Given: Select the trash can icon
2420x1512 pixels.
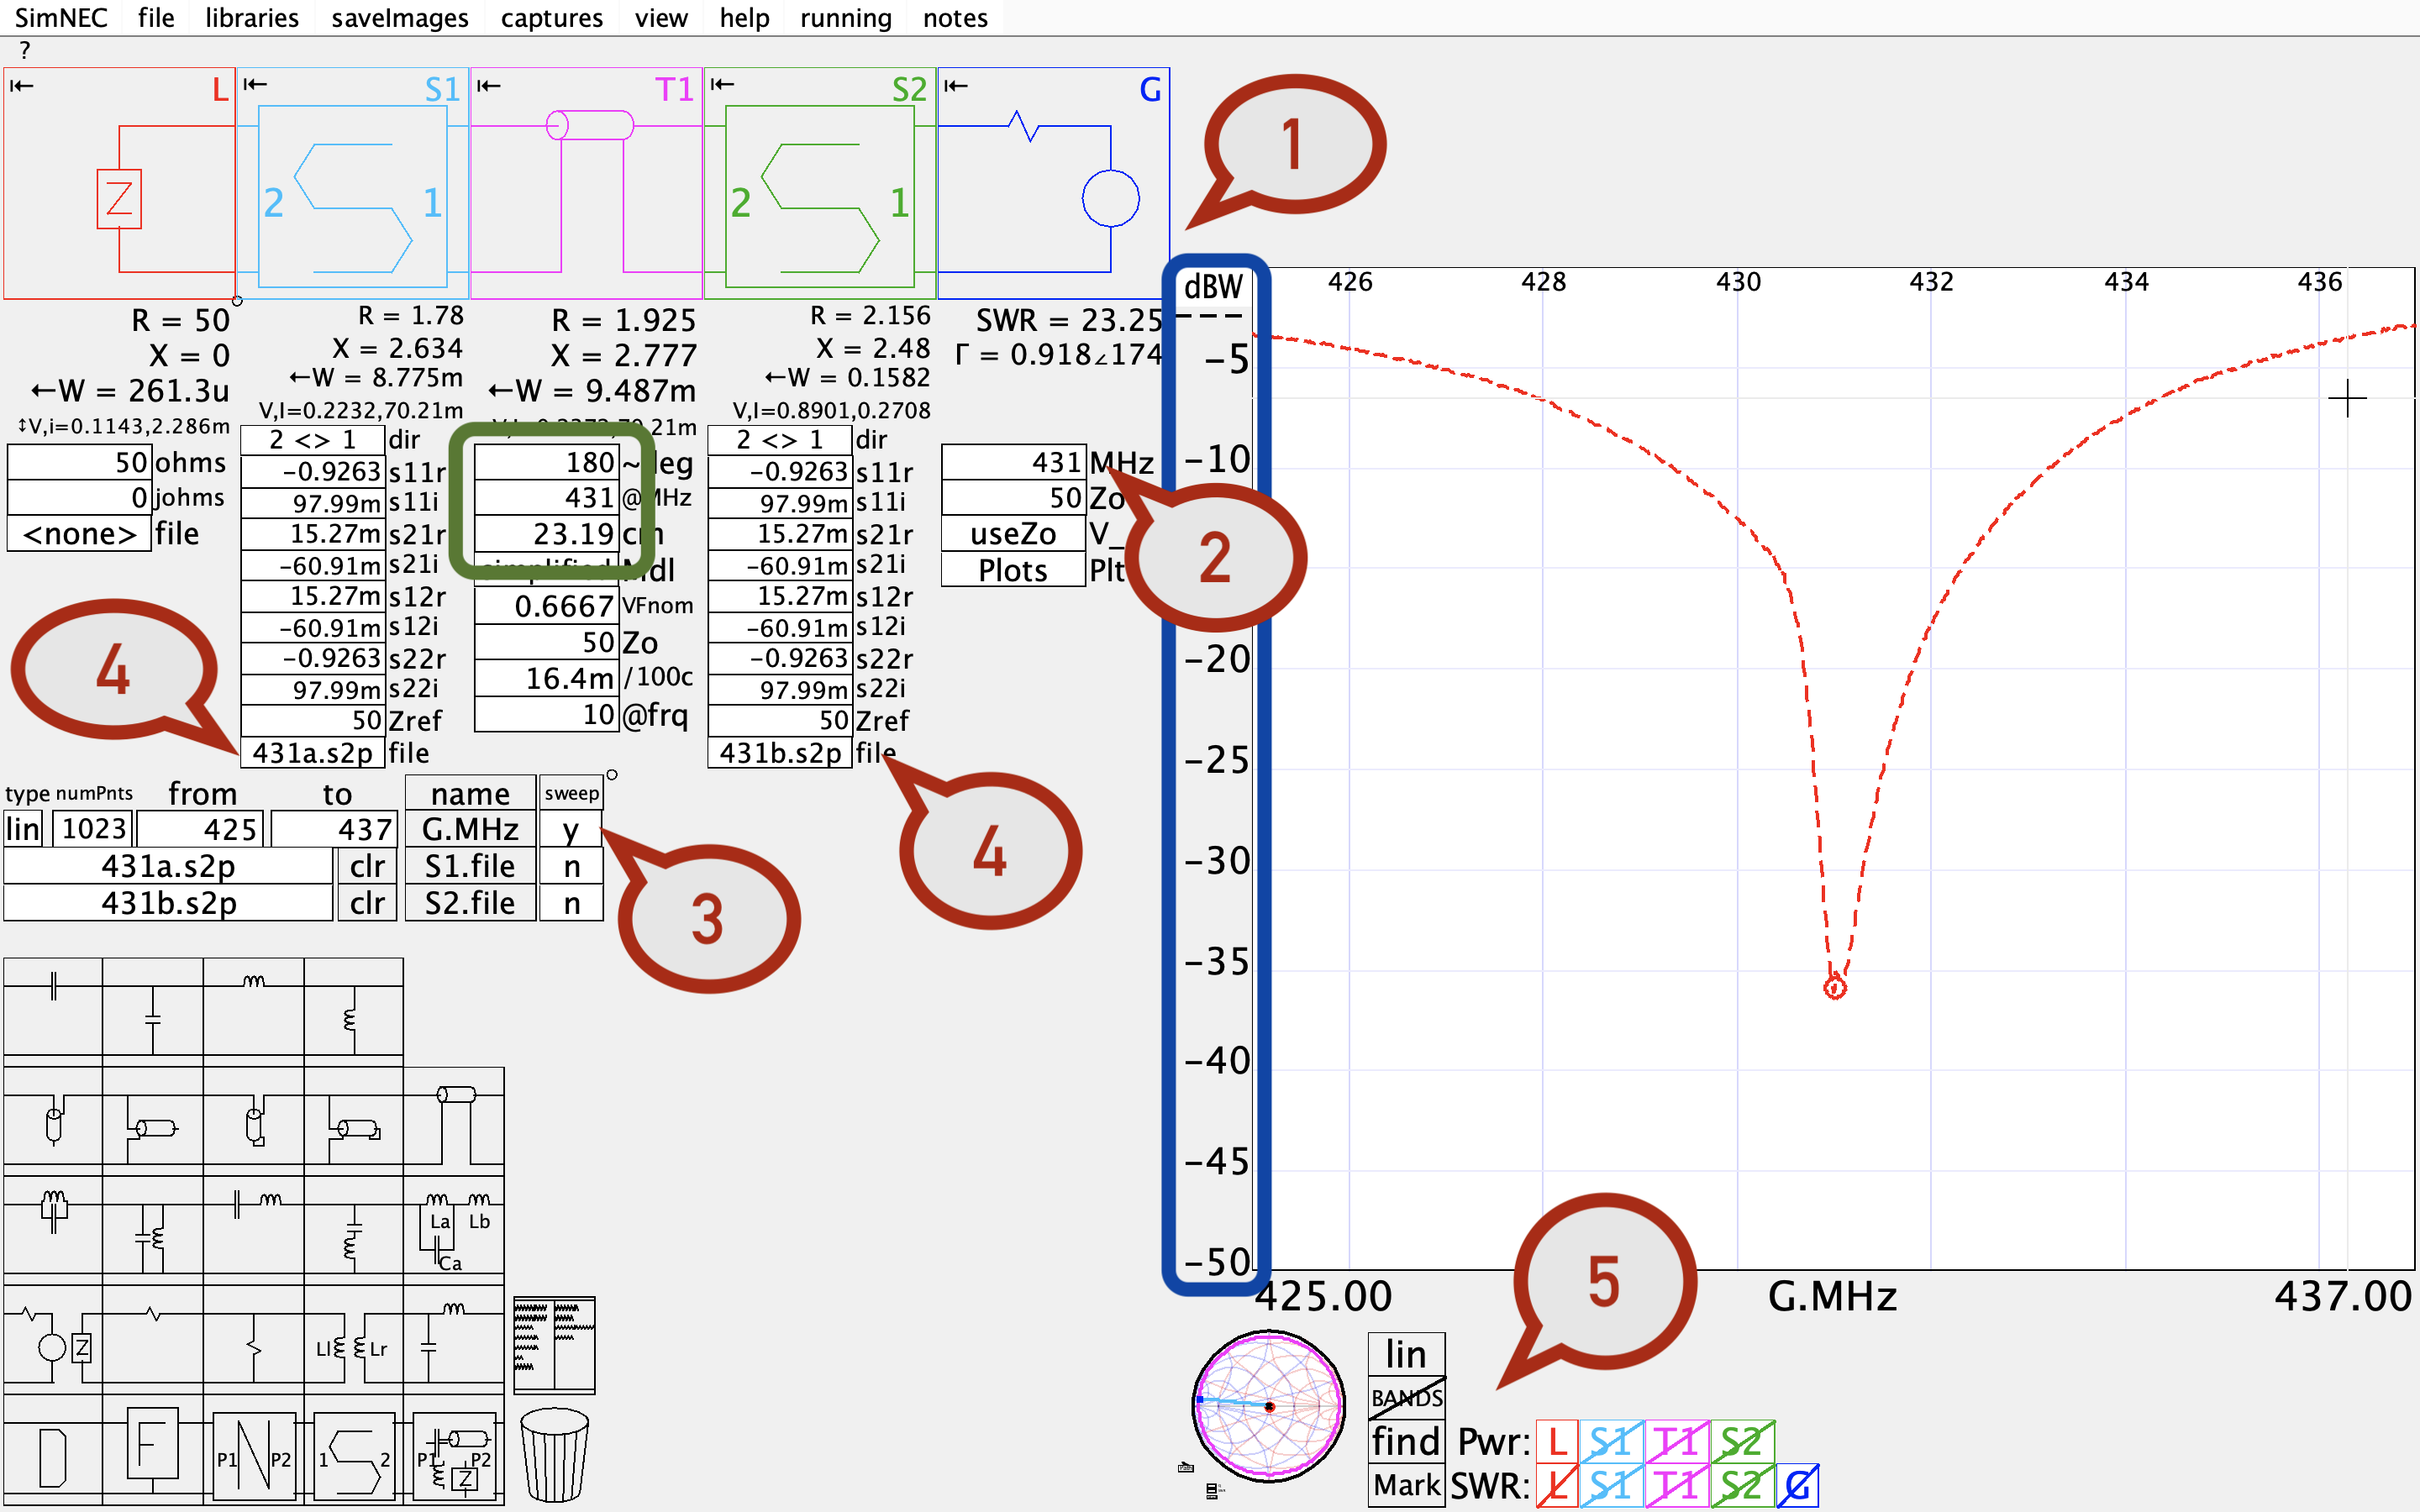Looking at the screenshot, I should tap(553, 1454).
